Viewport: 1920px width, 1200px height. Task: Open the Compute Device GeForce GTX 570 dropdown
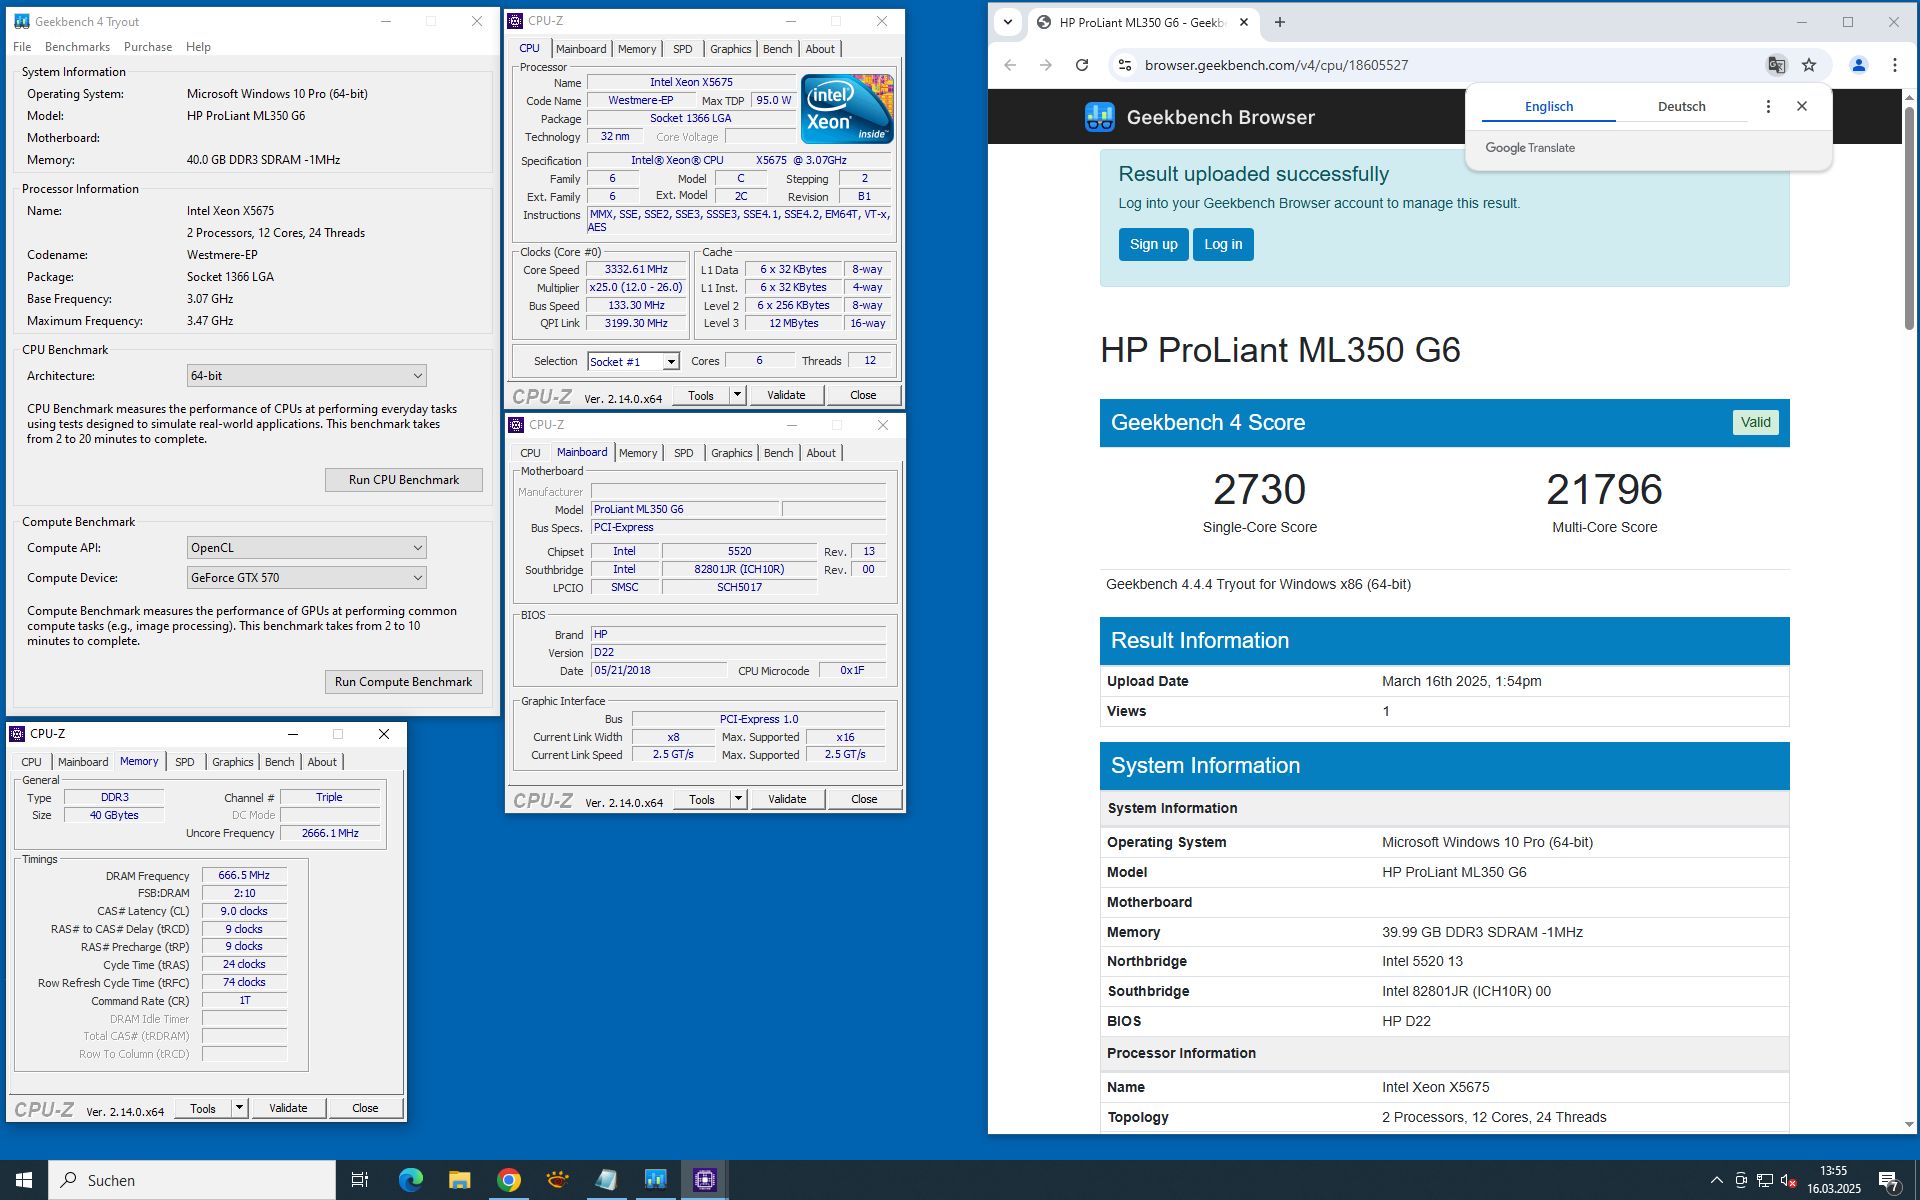tap(306, 578)
